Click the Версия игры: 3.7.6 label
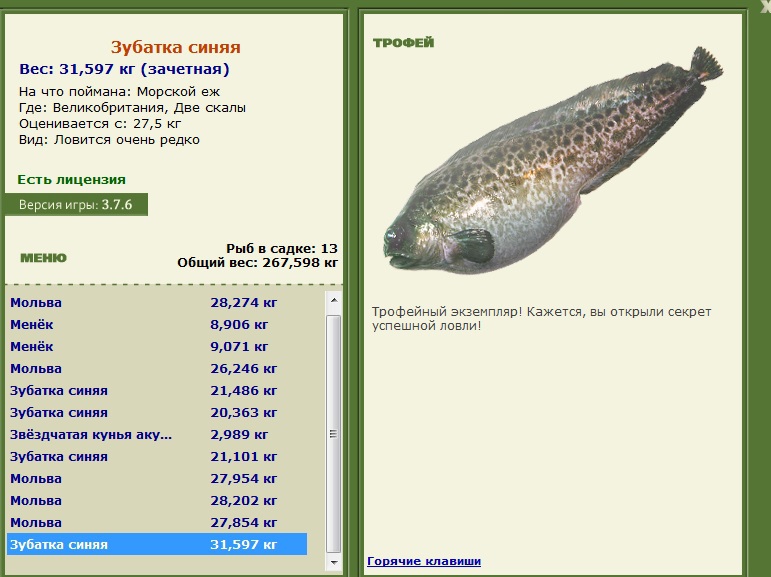 coord(76,205)
